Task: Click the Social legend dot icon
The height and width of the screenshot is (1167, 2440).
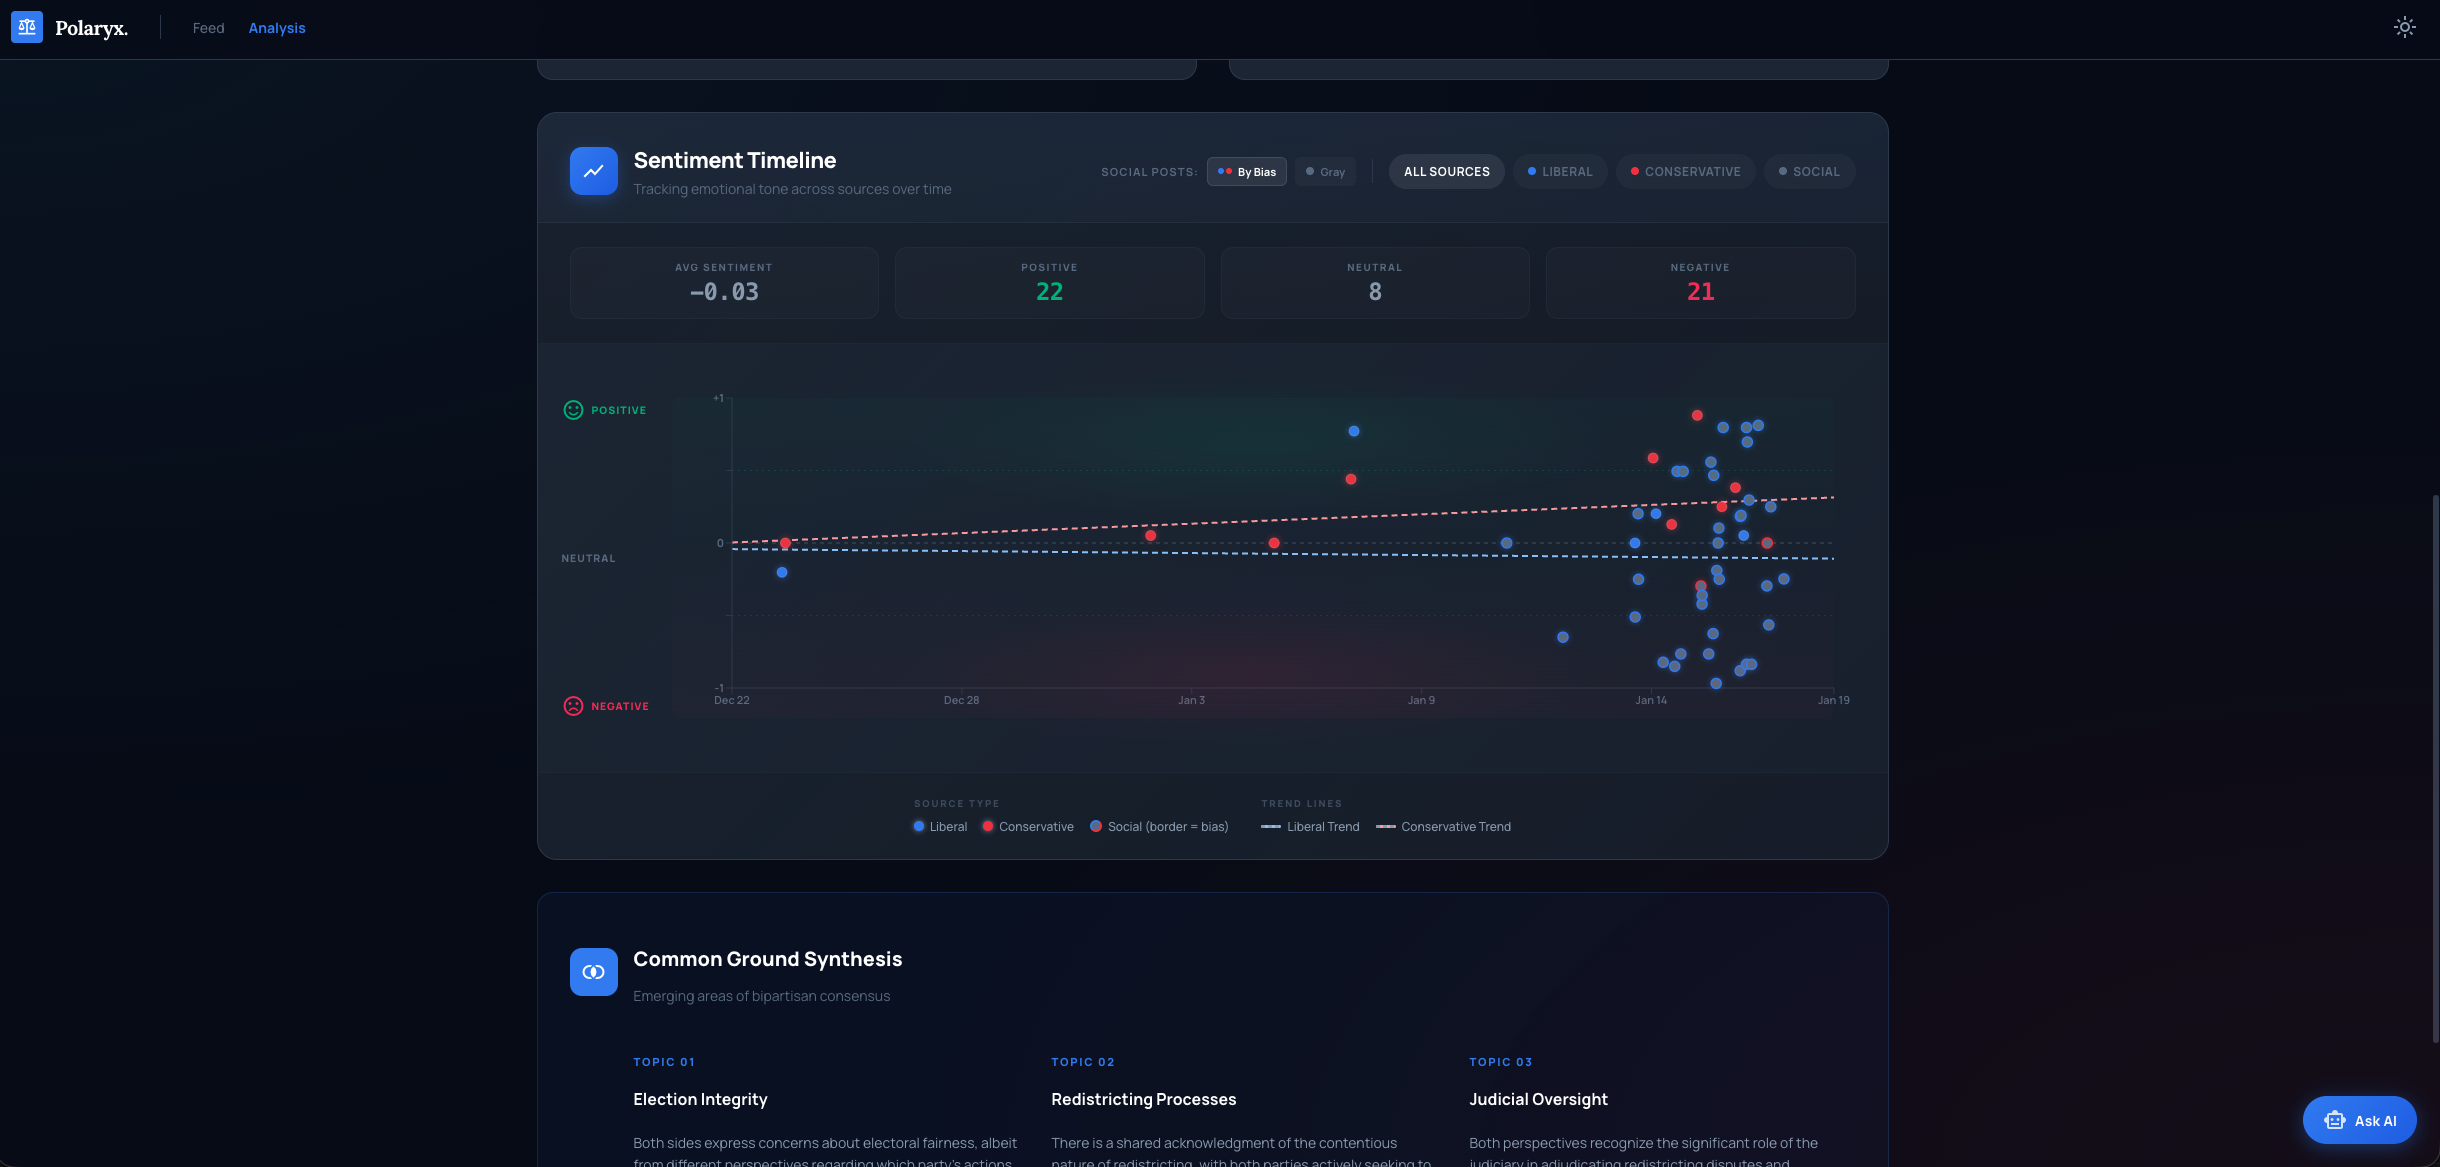Action: 1096,826
